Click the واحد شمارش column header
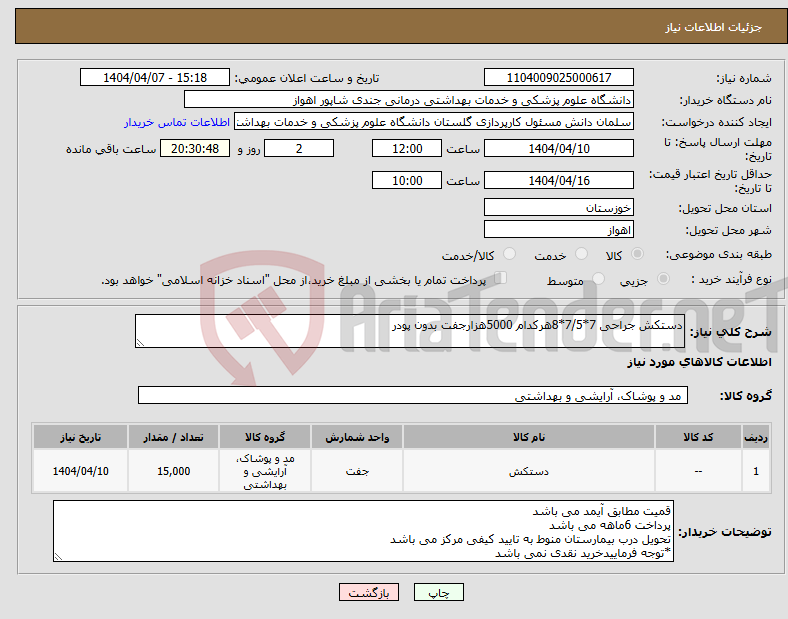 coord(357,437)
